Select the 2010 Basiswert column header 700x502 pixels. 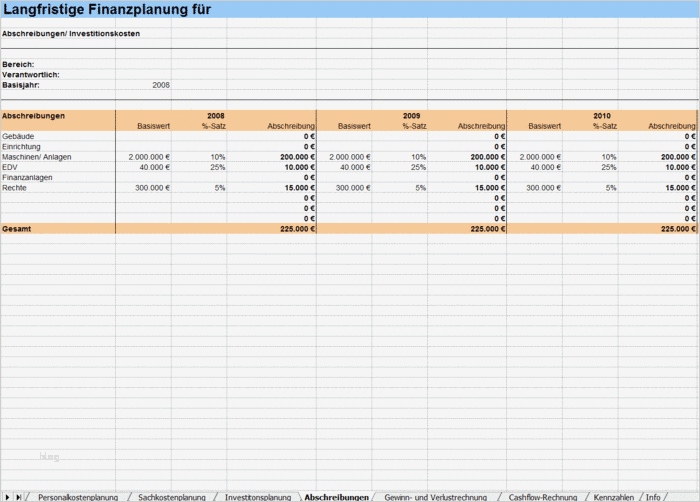point(544,126)
